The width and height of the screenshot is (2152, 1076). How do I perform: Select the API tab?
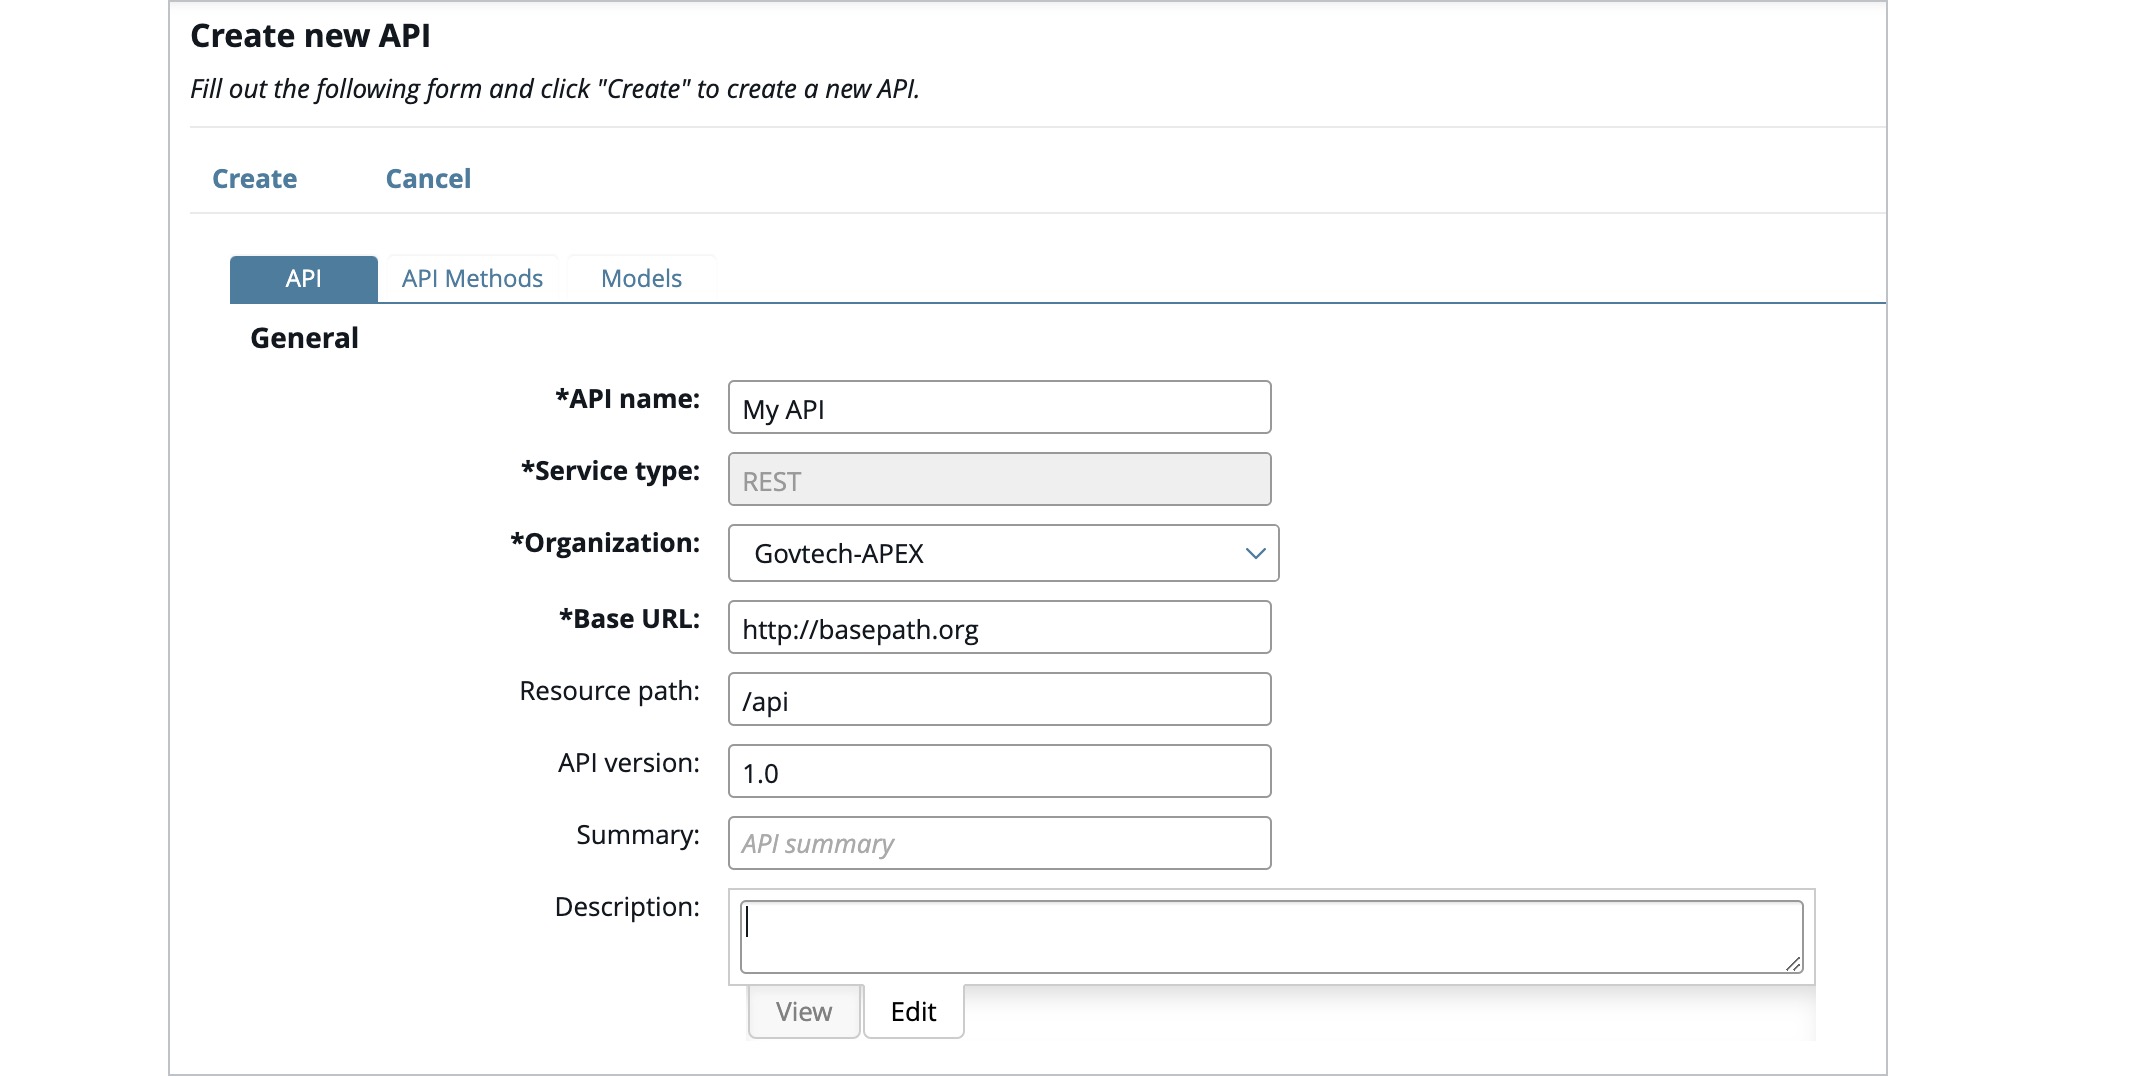[302, 278]
